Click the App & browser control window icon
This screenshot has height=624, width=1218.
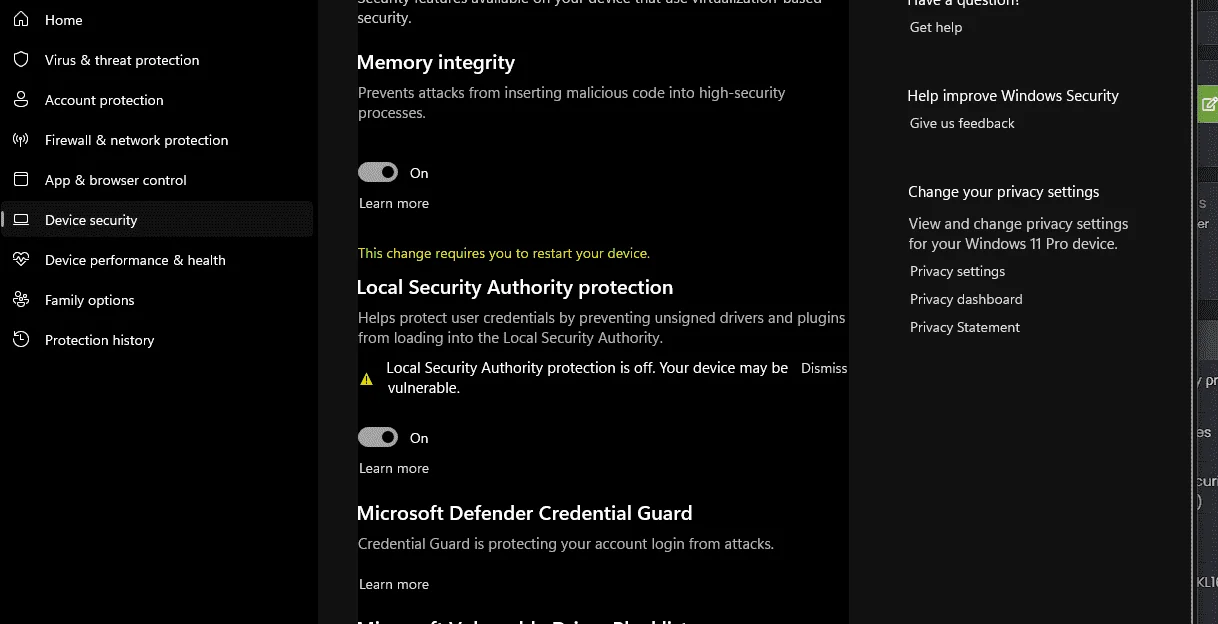coord(21,180)
